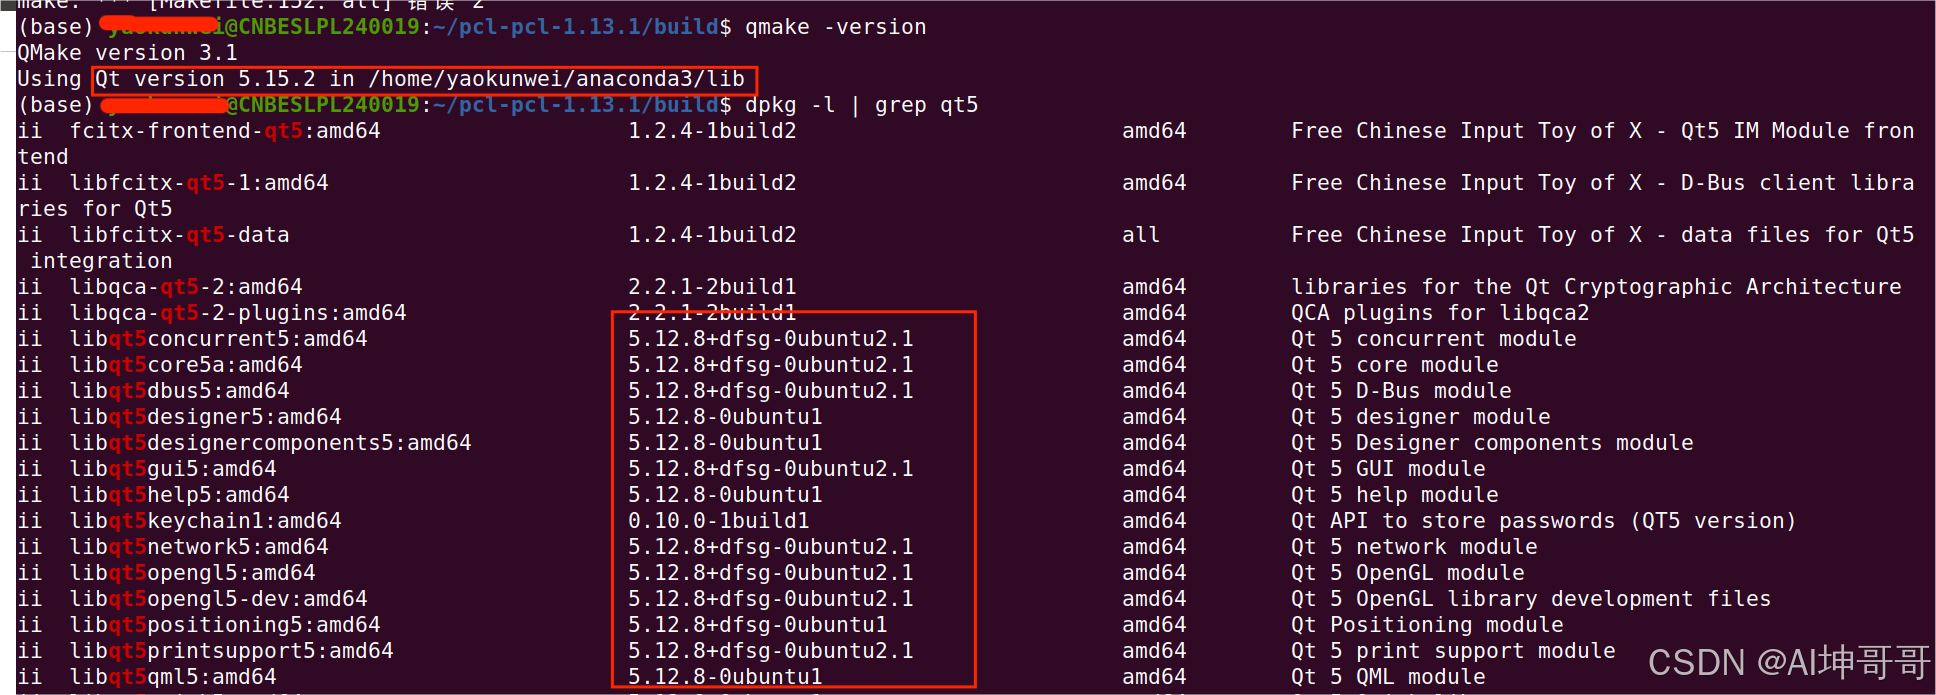Select package name fcitx-frontend-qt5:amd64
The image size is (1936, 695).
(x=225, y=131)
